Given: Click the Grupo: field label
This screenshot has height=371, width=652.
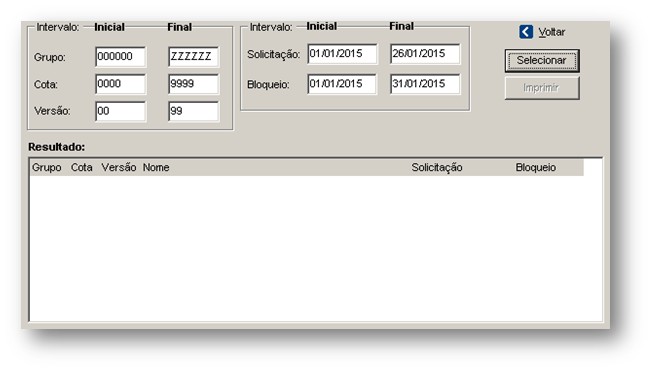Looking at the screenshot, I should [49, 57].
